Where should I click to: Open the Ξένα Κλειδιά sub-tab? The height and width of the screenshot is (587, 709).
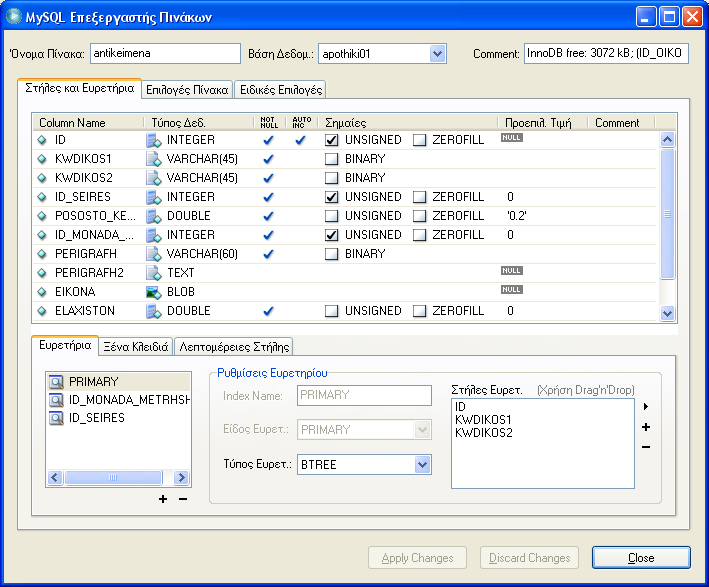[x=136, y=347]
